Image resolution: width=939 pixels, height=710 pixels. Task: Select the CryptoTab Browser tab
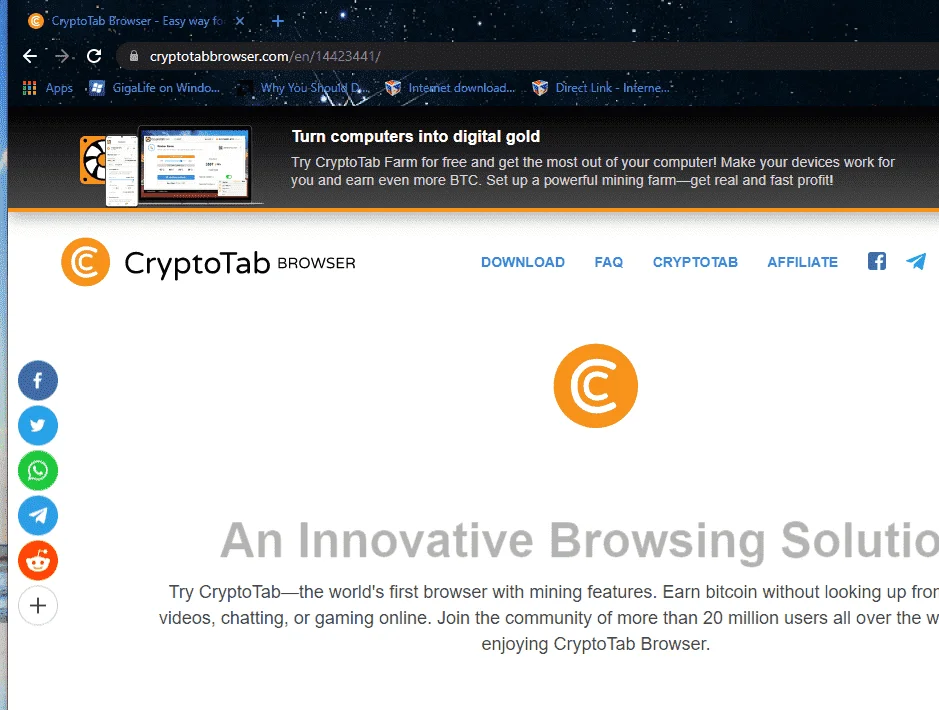(x=137, y=21)
